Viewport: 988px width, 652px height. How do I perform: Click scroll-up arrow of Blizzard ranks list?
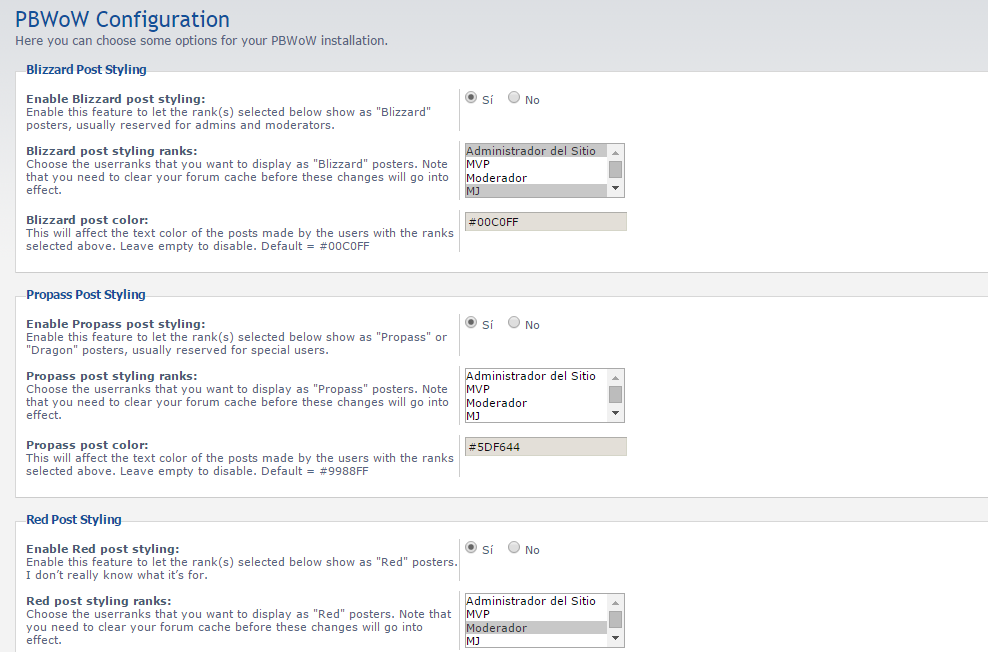click(616, 152)
